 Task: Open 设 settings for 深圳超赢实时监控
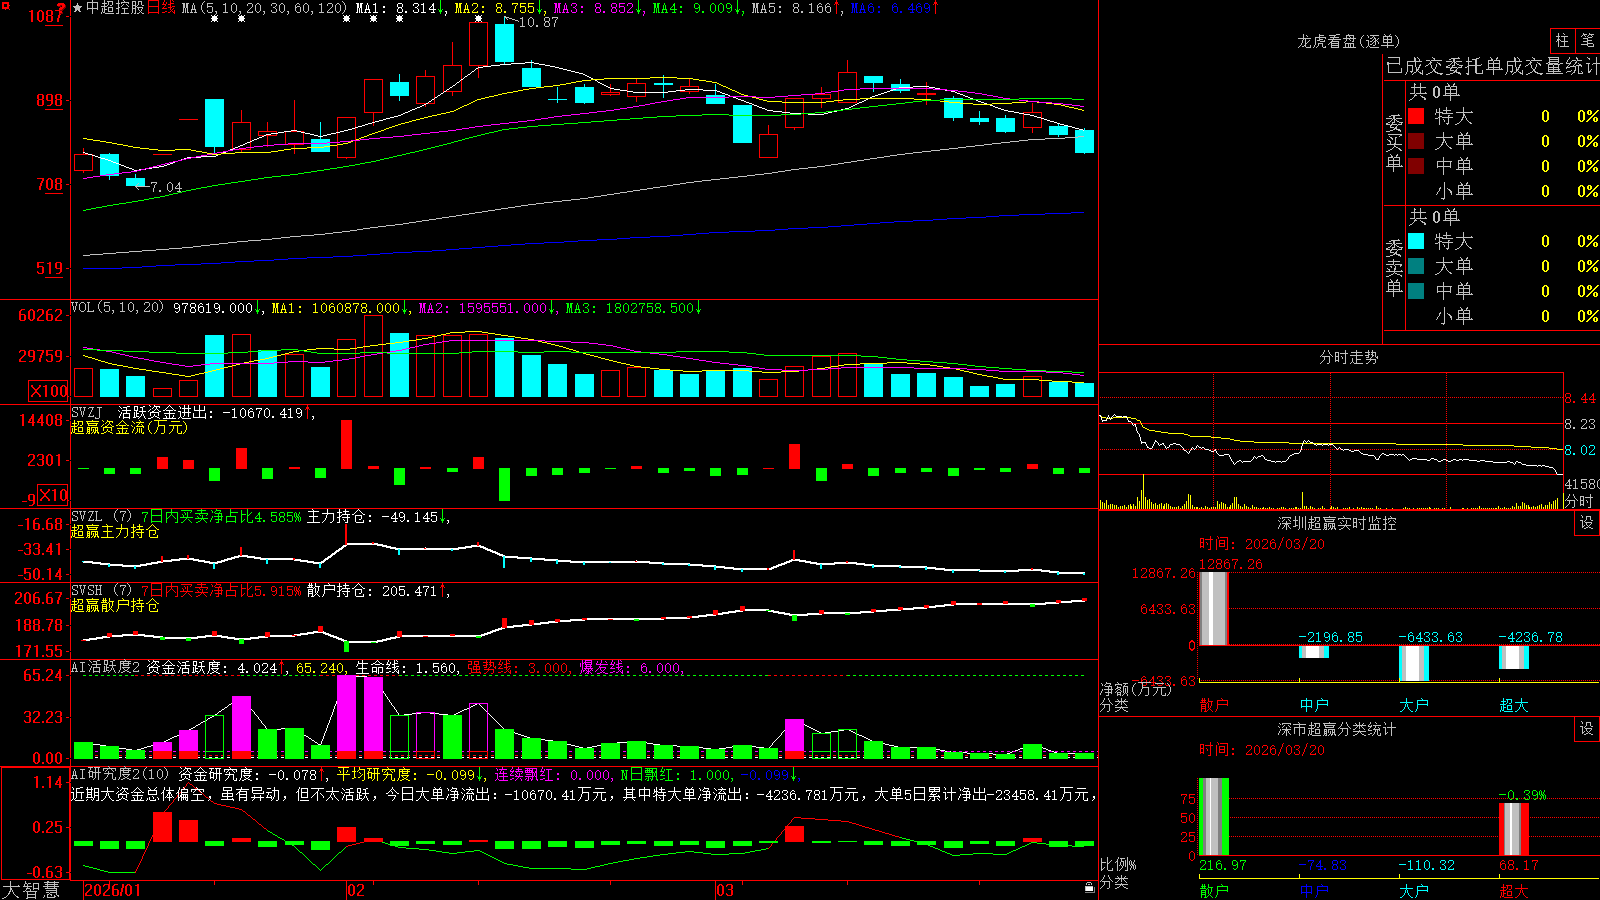click(1587, 523)
